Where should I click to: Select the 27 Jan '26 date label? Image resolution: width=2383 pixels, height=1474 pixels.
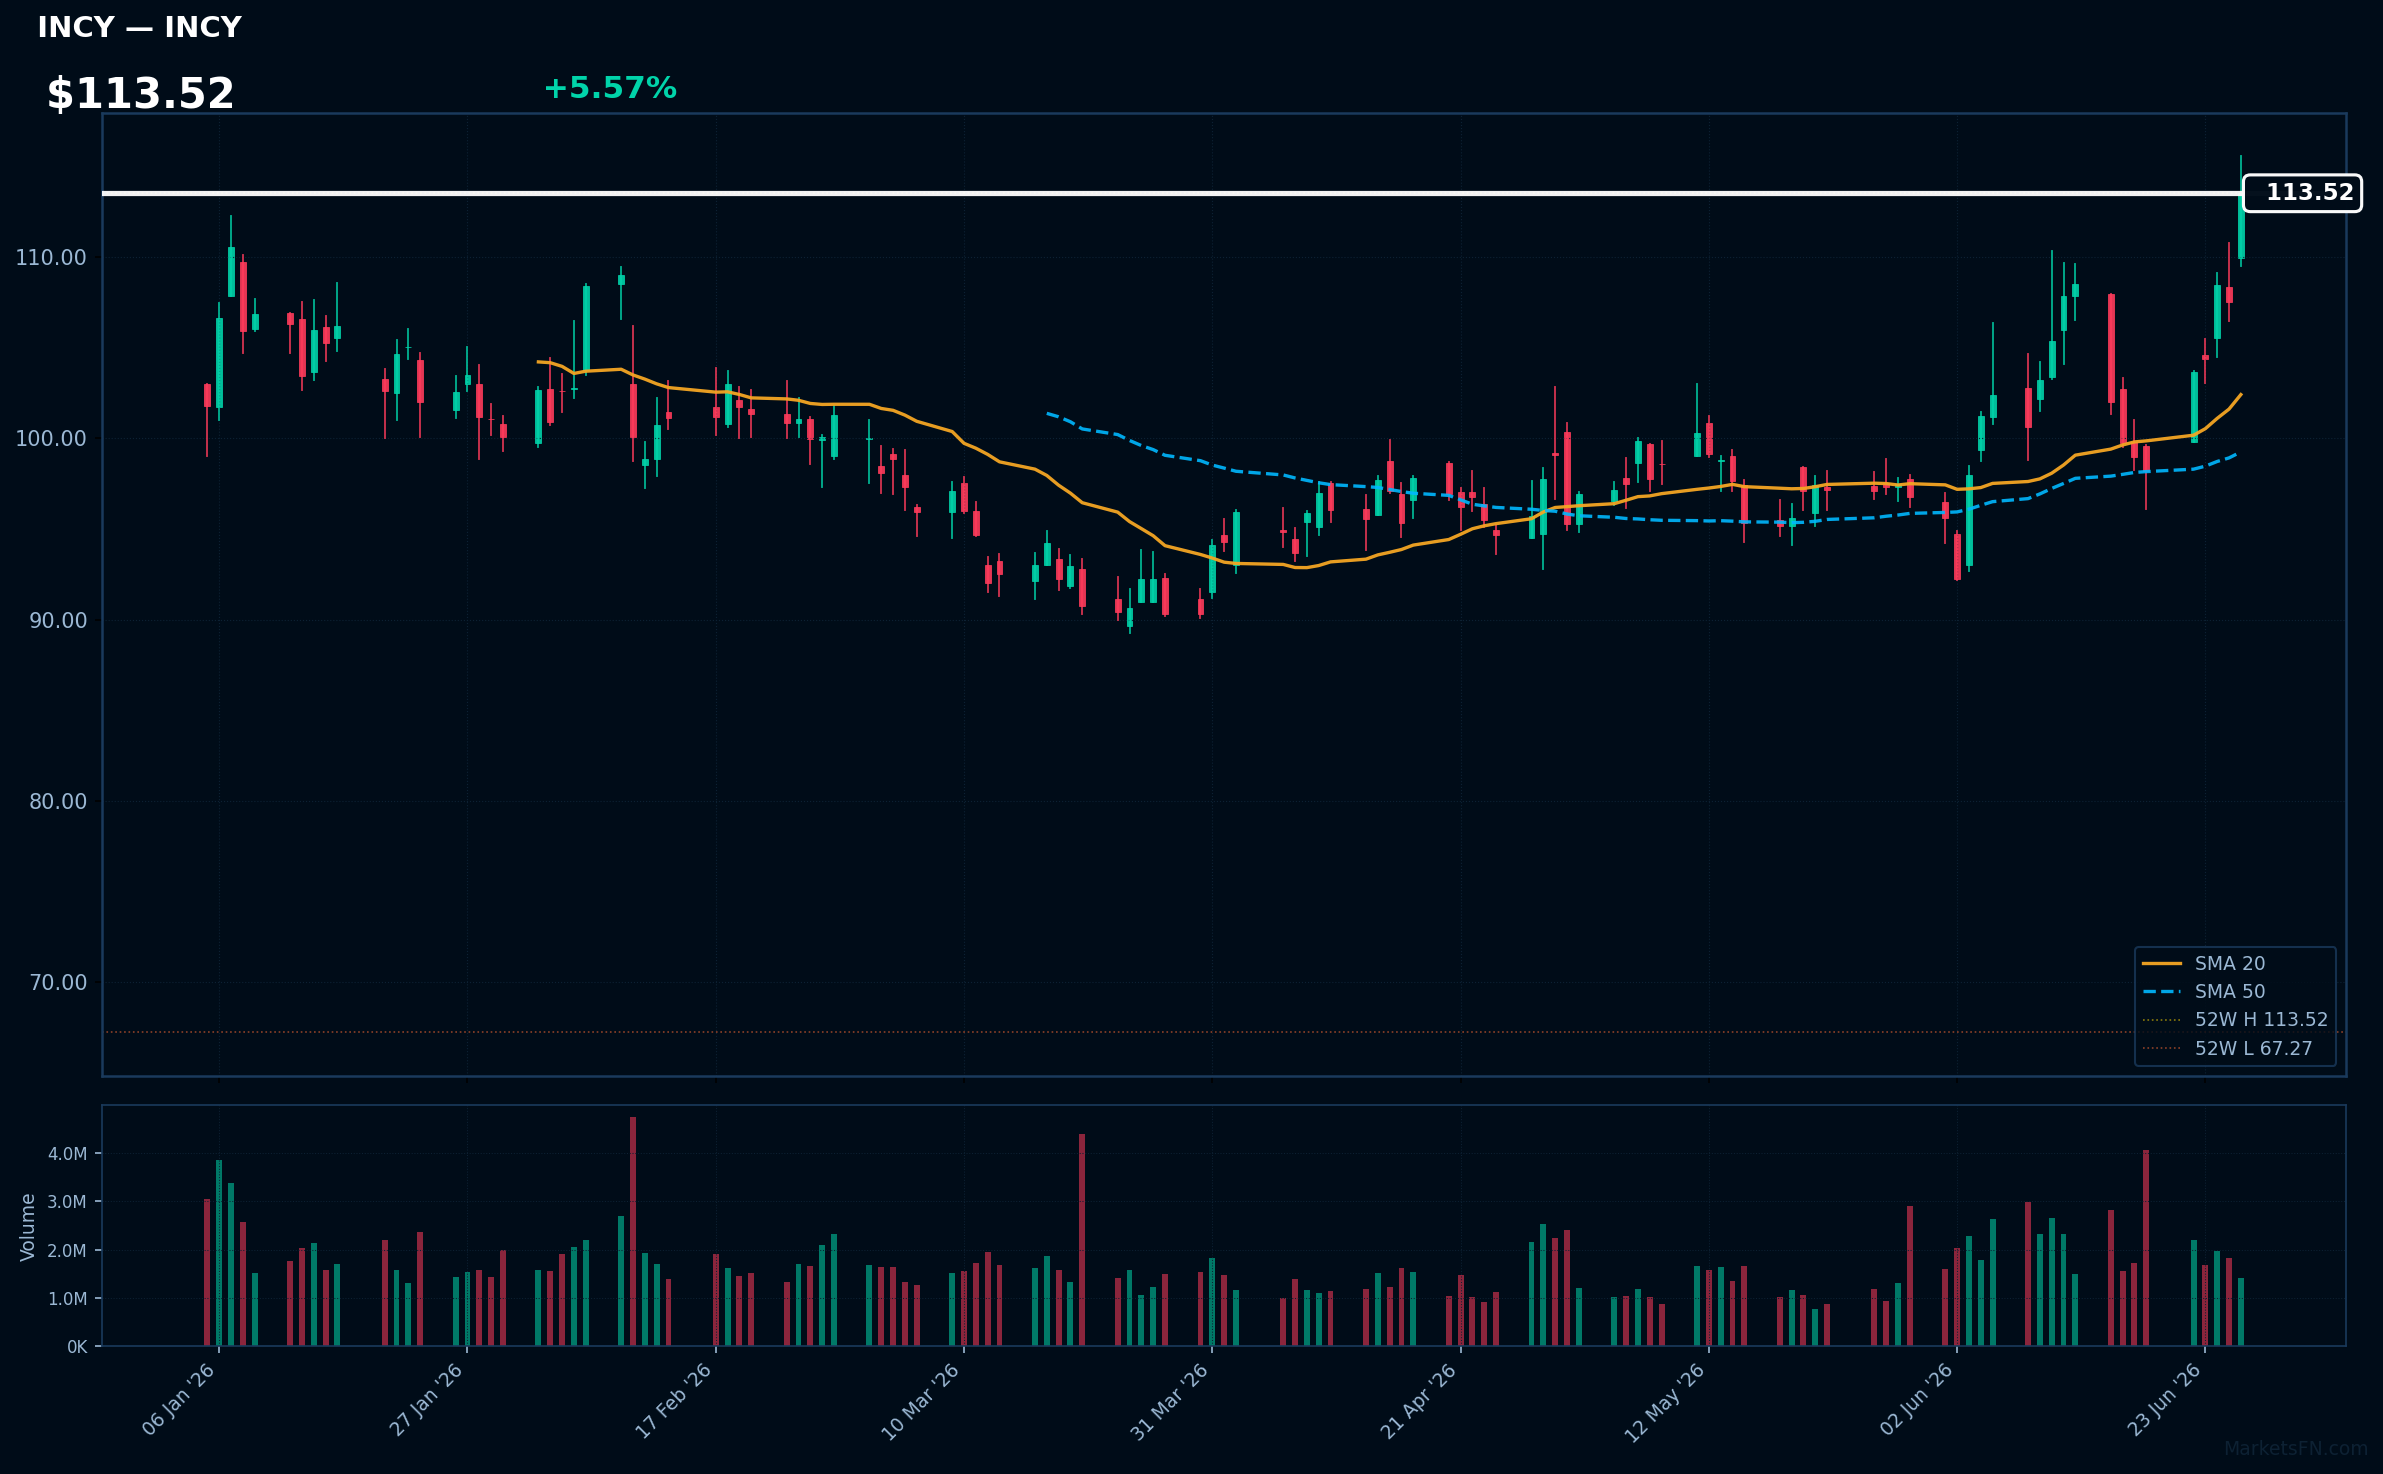pyautogui.click(x=426, y=1400)
